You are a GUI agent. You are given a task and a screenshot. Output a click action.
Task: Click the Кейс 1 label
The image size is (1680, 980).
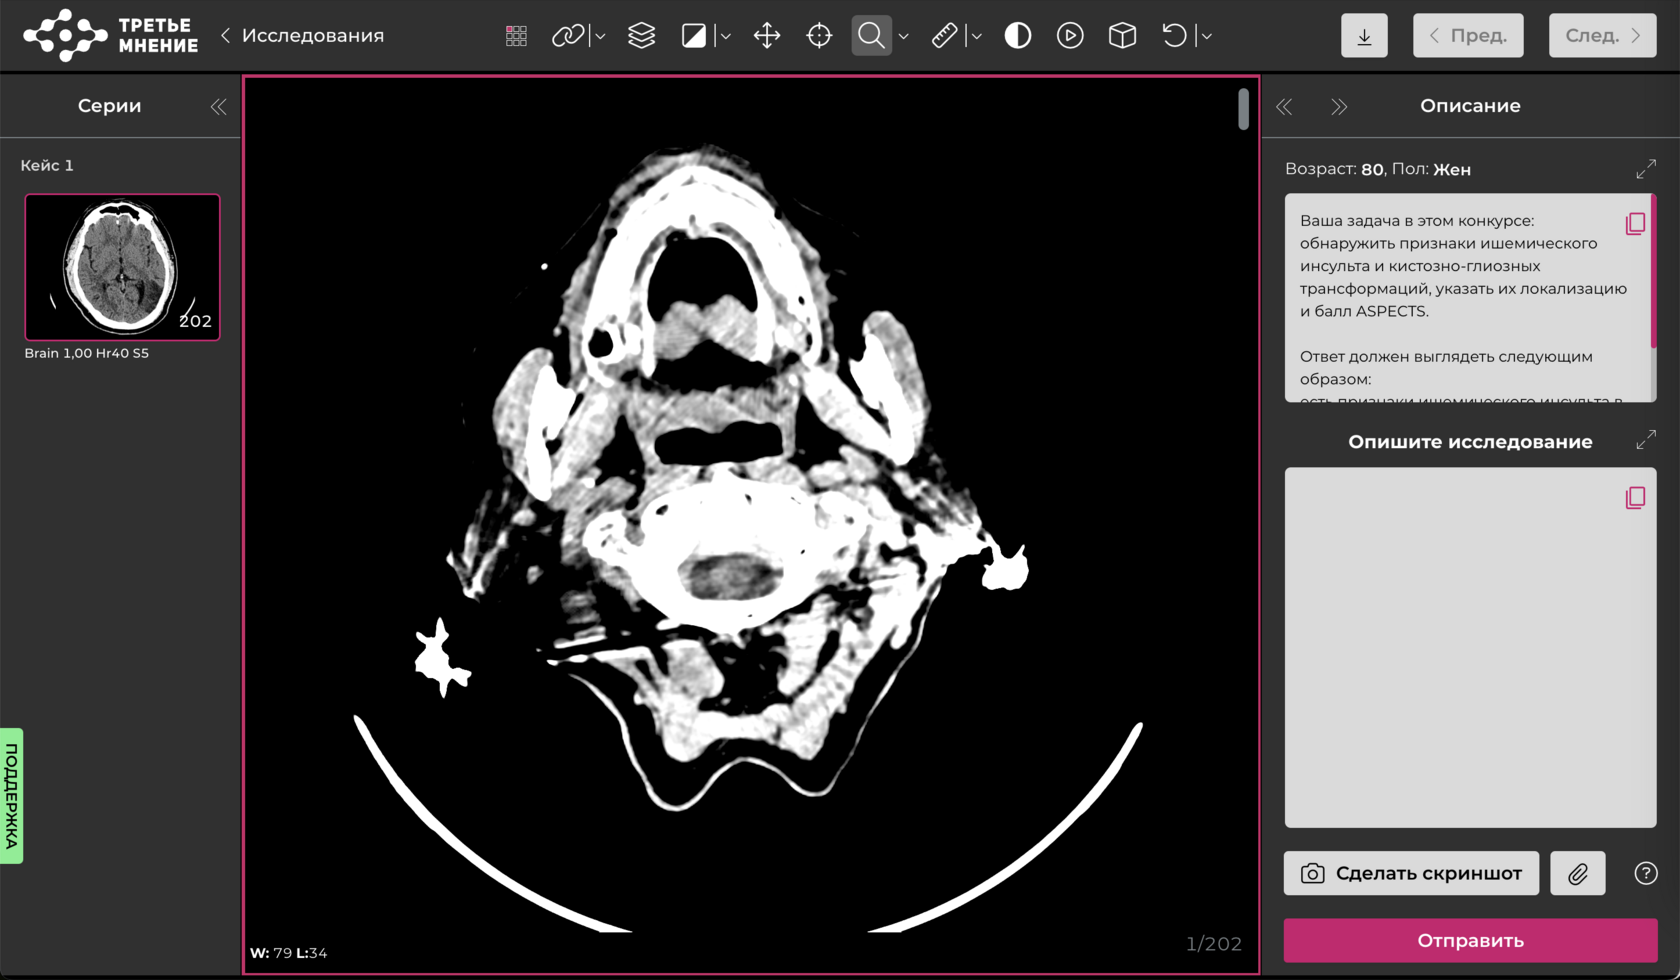[47, 165]
